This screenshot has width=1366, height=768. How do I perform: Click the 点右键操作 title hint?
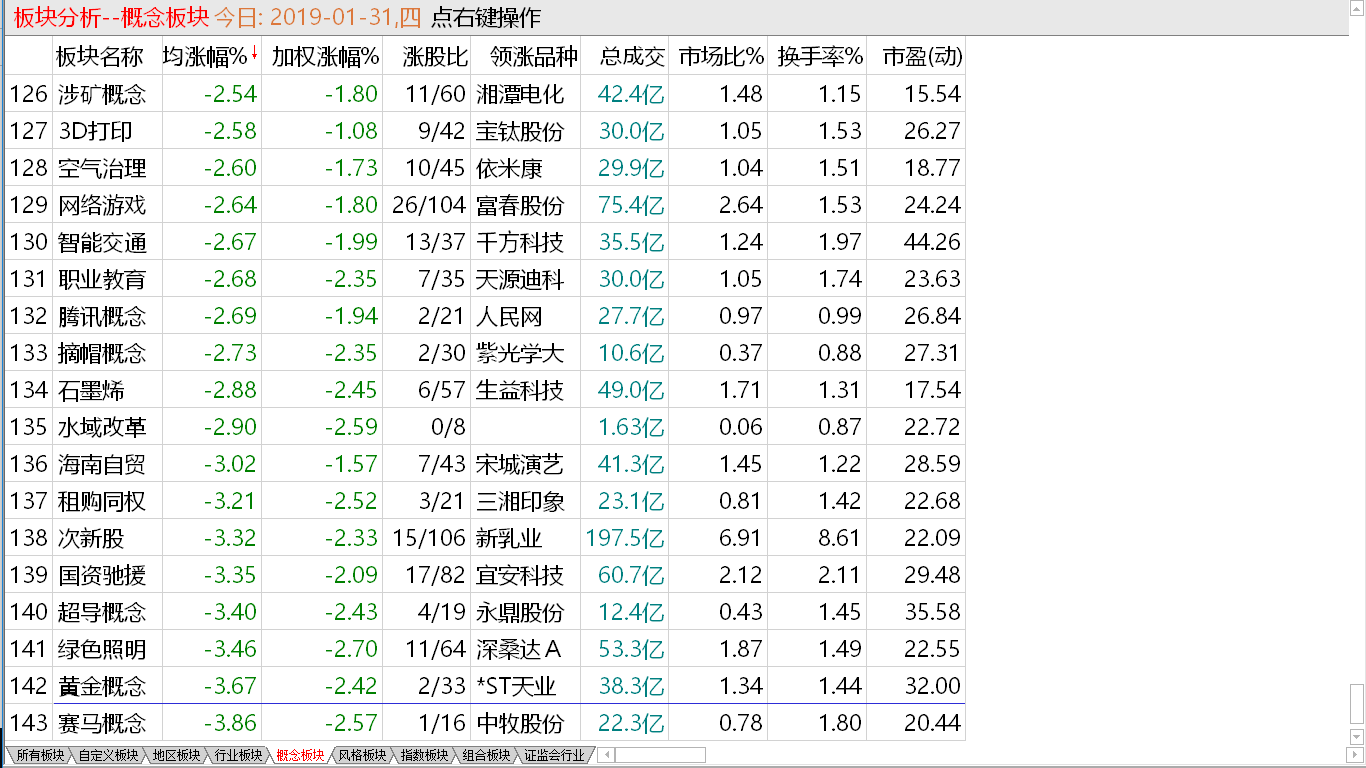(485, 17)
